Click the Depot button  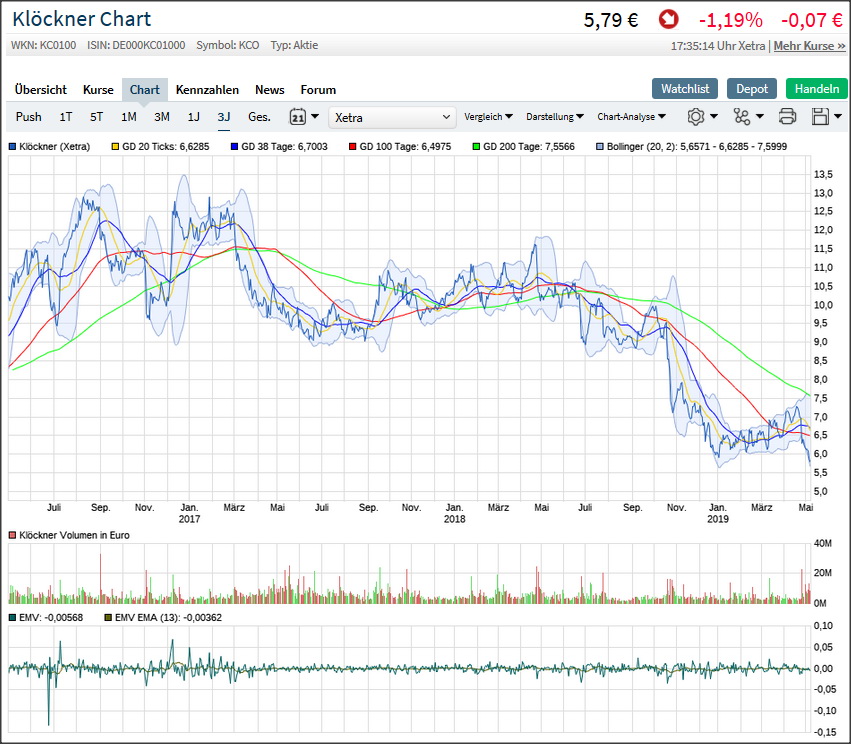[752, 88]
